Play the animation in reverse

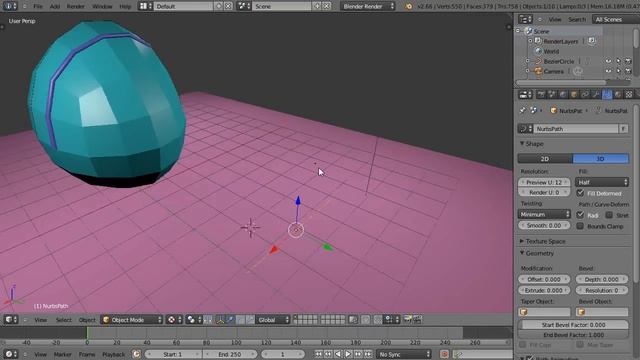click(338, 354)
